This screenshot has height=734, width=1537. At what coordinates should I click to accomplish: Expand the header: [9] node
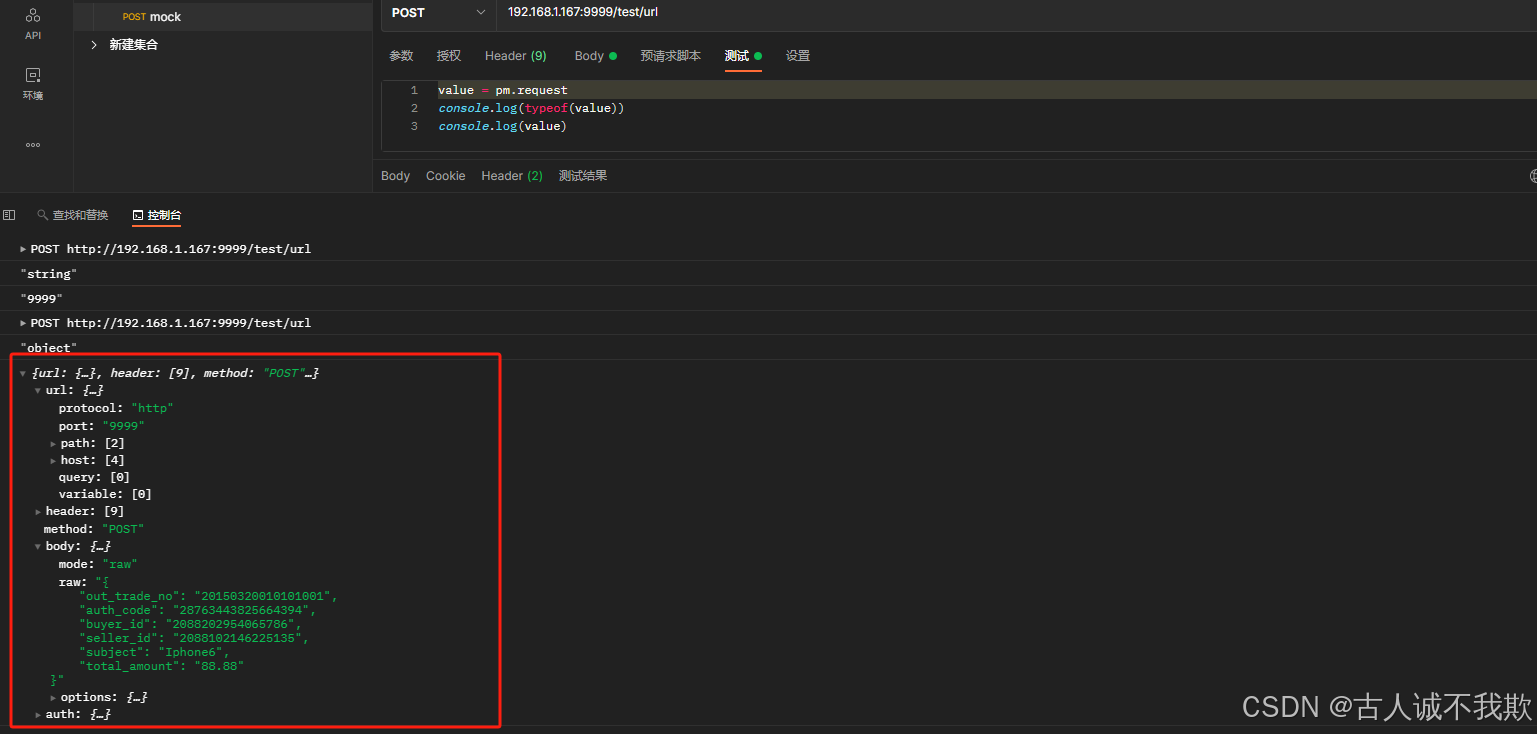click(x=38, y=512)
